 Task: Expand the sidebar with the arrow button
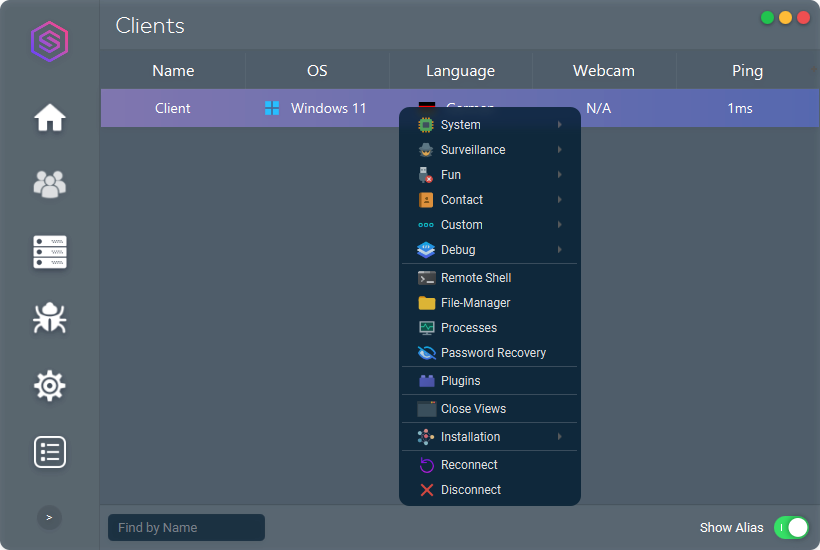(x=49, y=518)
